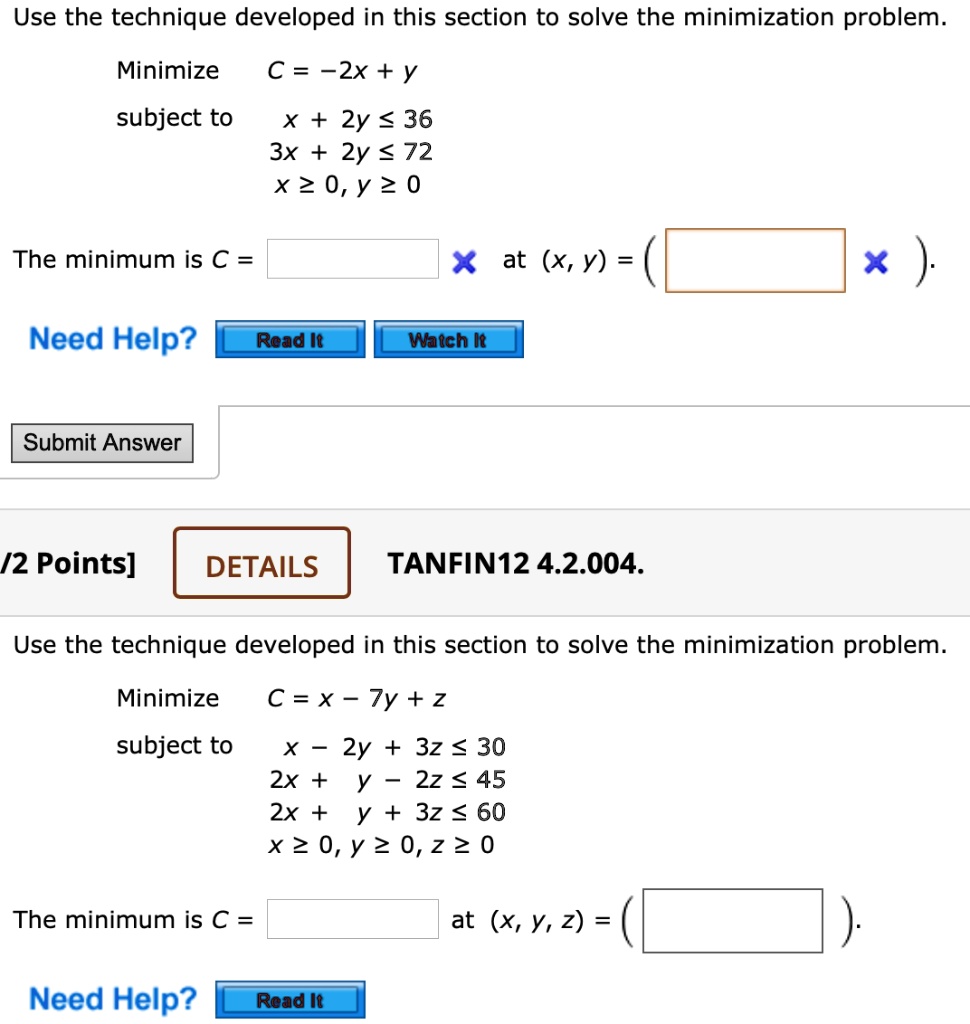Click the Read It help button for first problem
970x1024 pixels.
point(289,339)
